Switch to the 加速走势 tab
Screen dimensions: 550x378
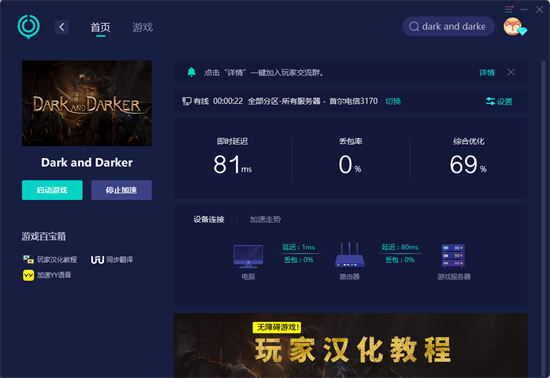click(x=265, y=220)
